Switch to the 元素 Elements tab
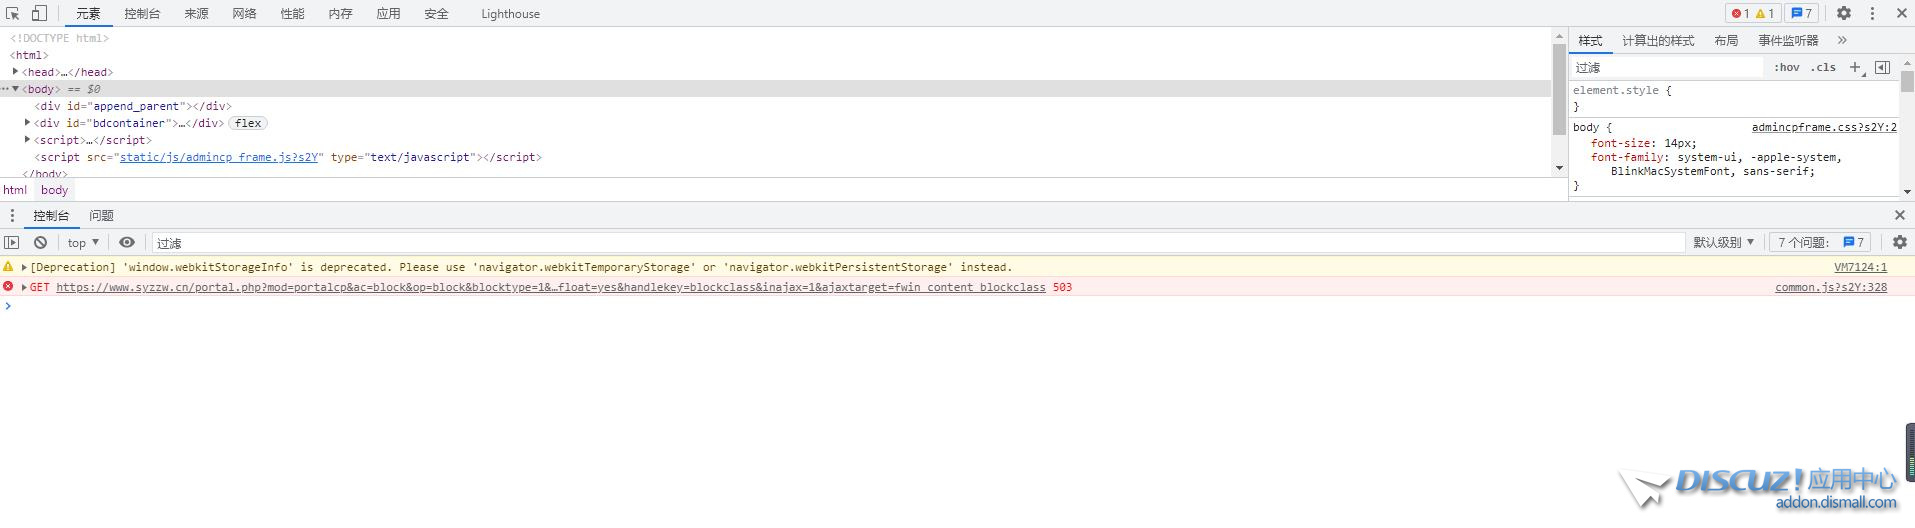The height and width of the screenshot is (528, 1915). click(x=88, y=14)
